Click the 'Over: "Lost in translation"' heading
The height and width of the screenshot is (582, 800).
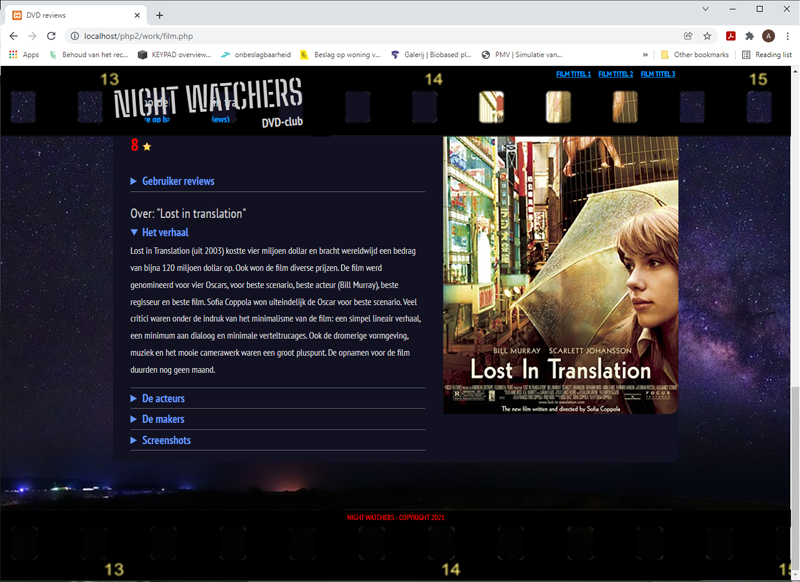click(x=188, y=214)
